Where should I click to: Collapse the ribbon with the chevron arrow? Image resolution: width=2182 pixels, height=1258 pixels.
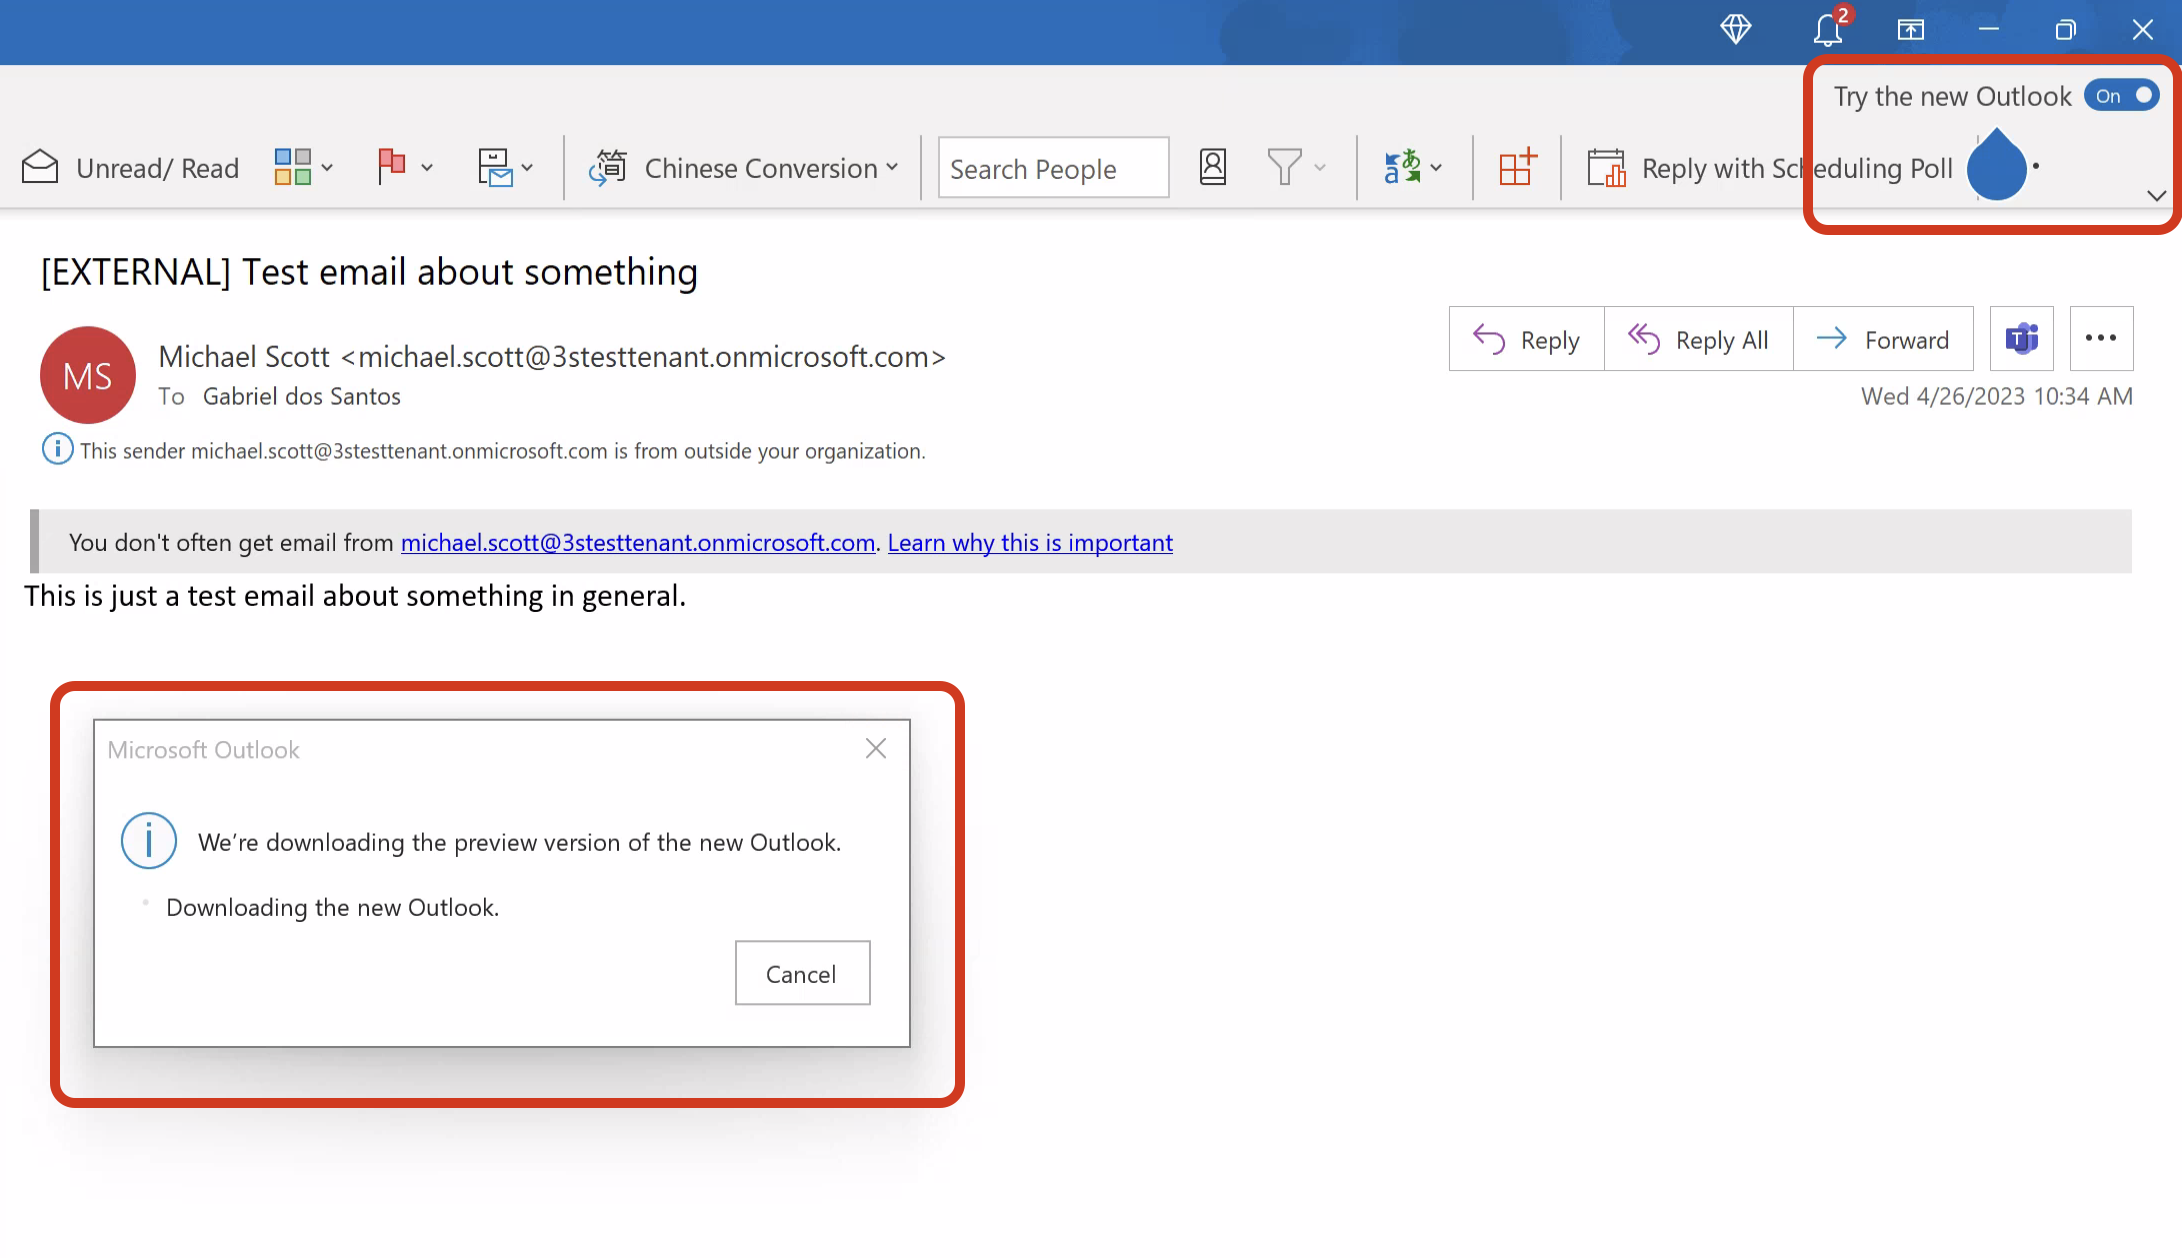click(x=2157, y=196)
